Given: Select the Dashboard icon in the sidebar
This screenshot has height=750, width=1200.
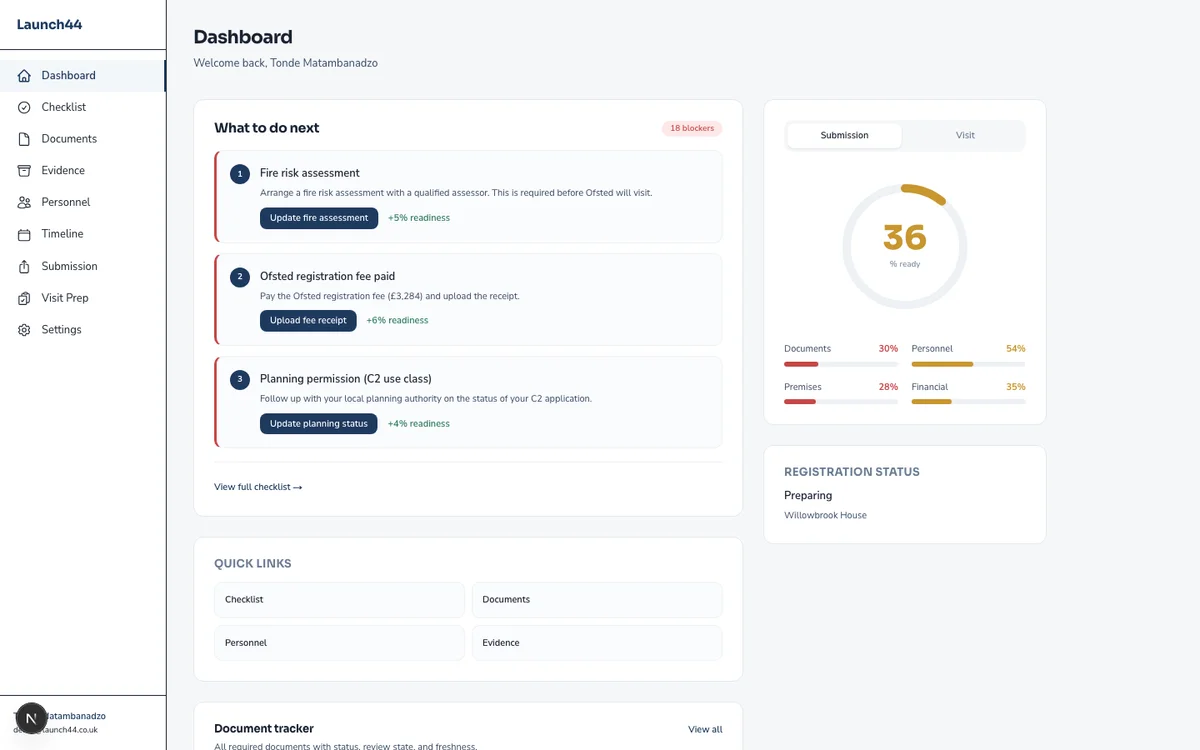Looking at the screenshot, I should pos(23,75).
